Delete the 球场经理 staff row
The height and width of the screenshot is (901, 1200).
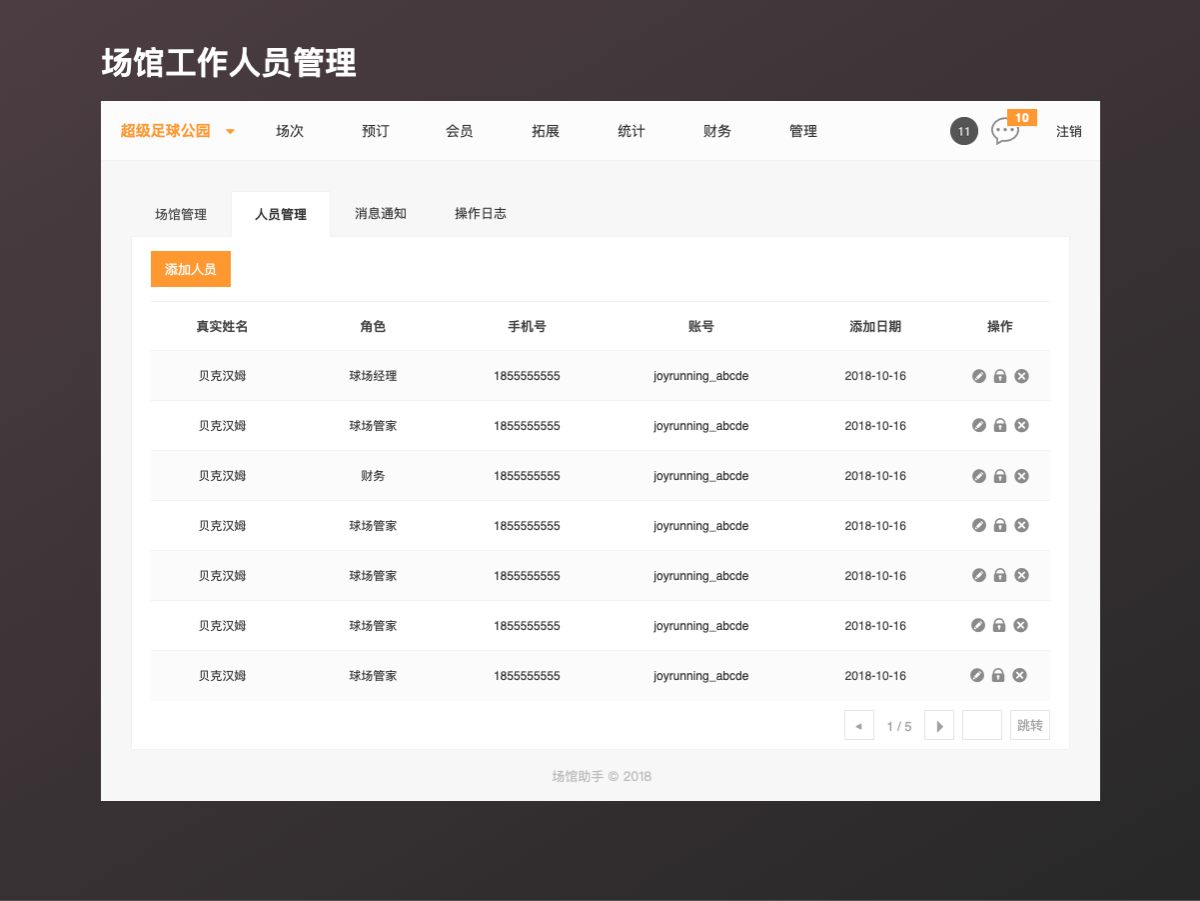pyautogui.click(x=1021, y=376)
